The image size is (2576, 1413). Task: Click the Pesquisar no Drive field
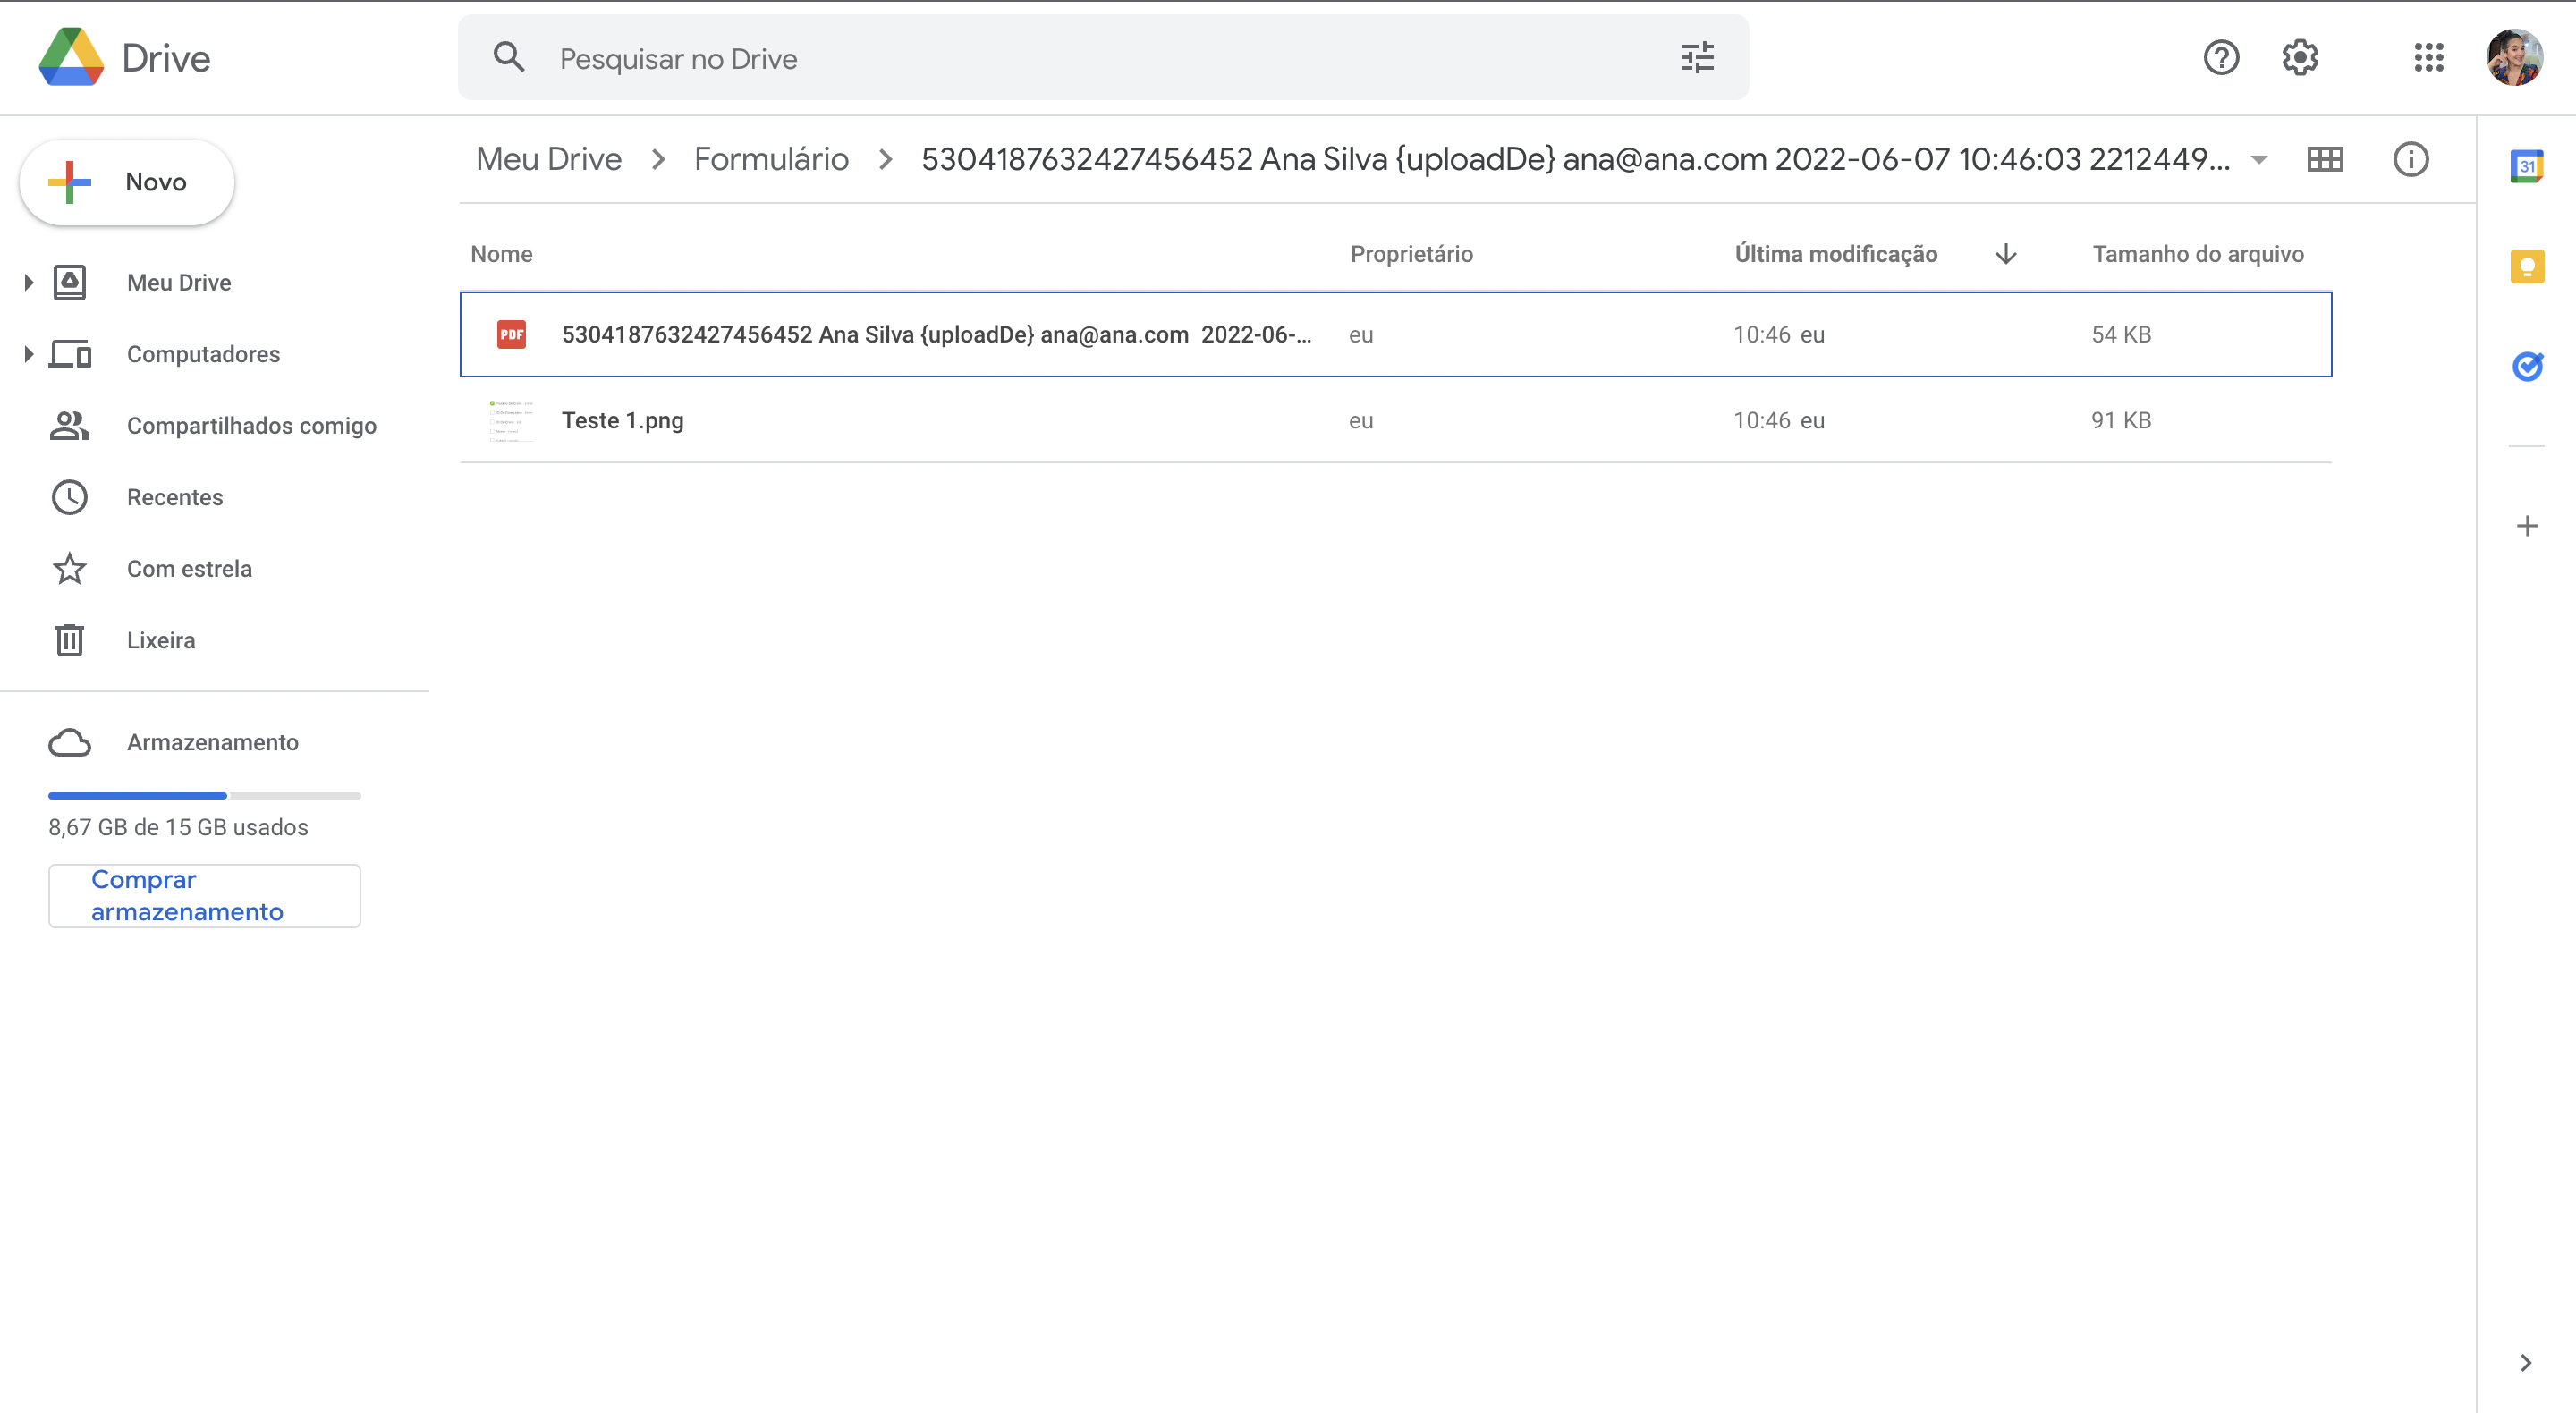(1100, 58)
